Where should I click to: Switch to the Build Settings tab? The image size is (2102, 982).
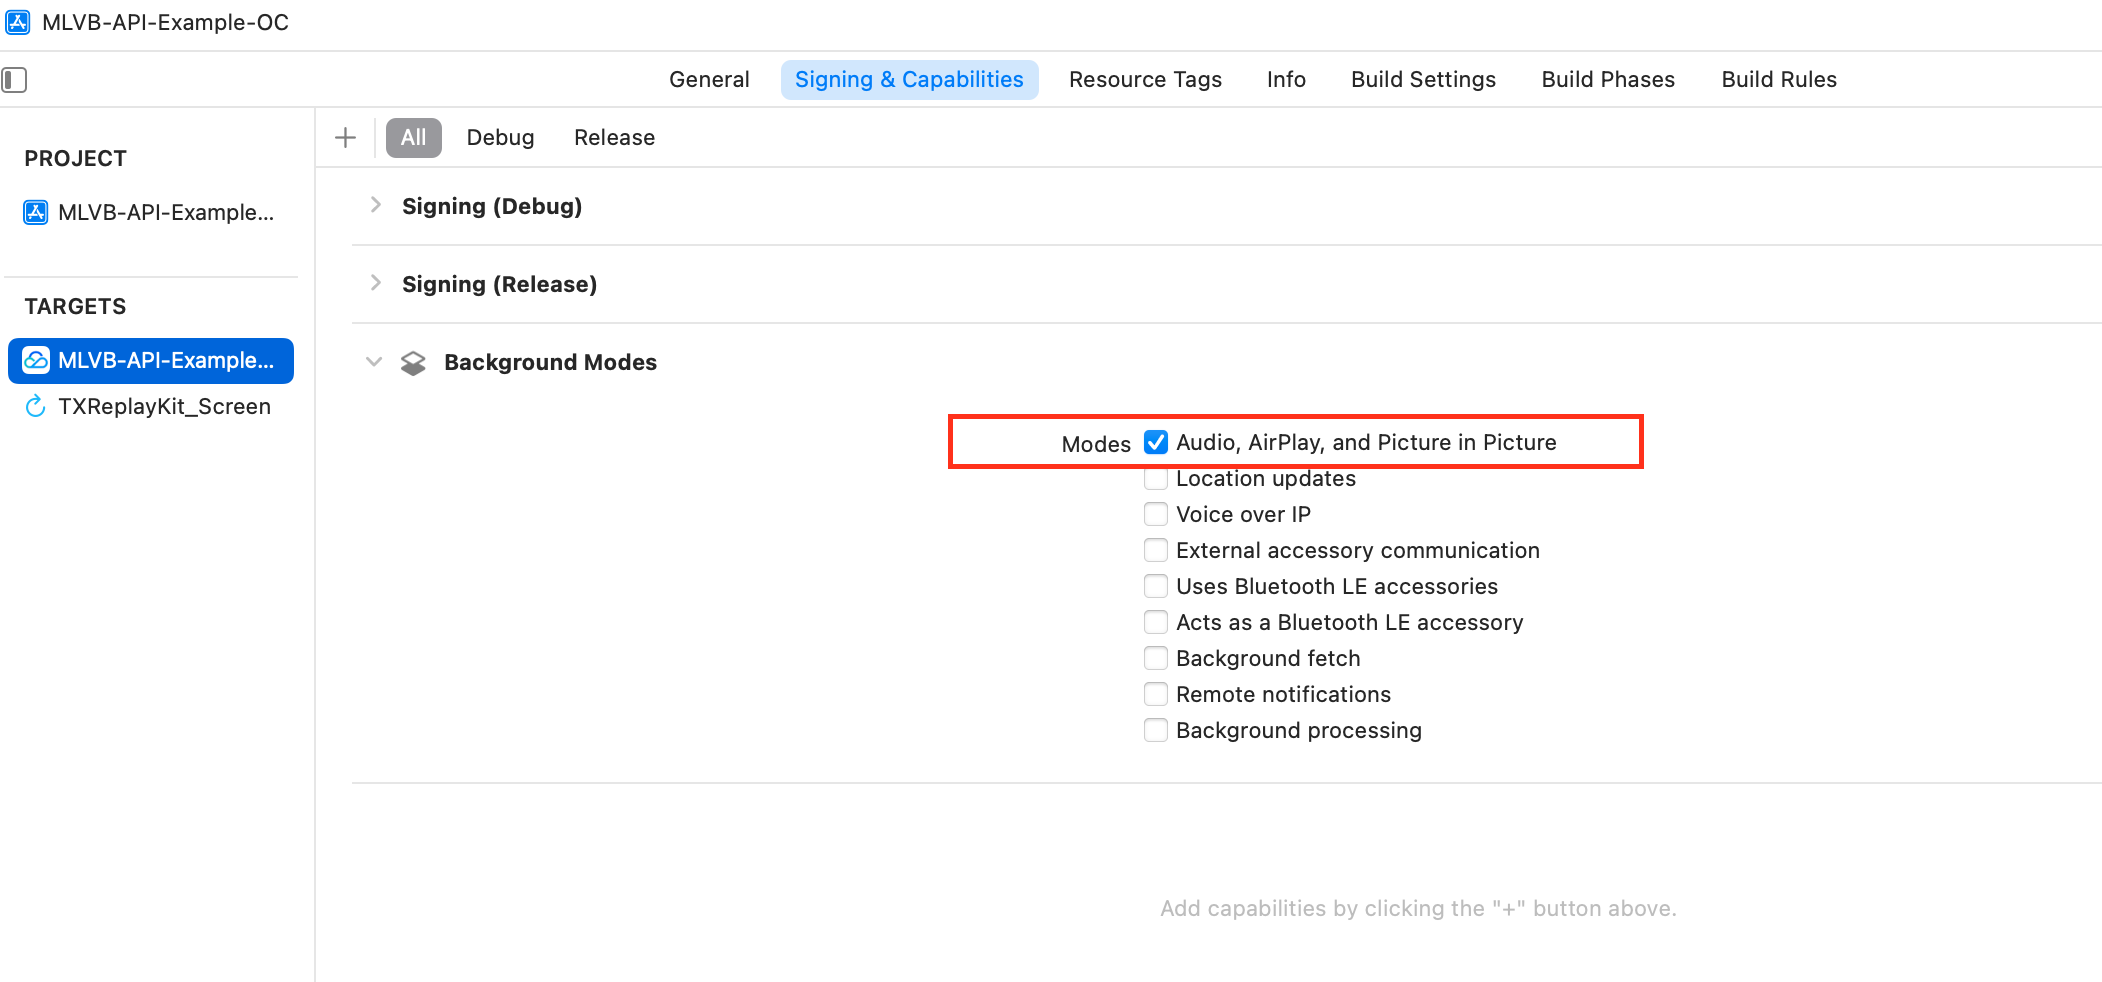[x=1423, y=80]
